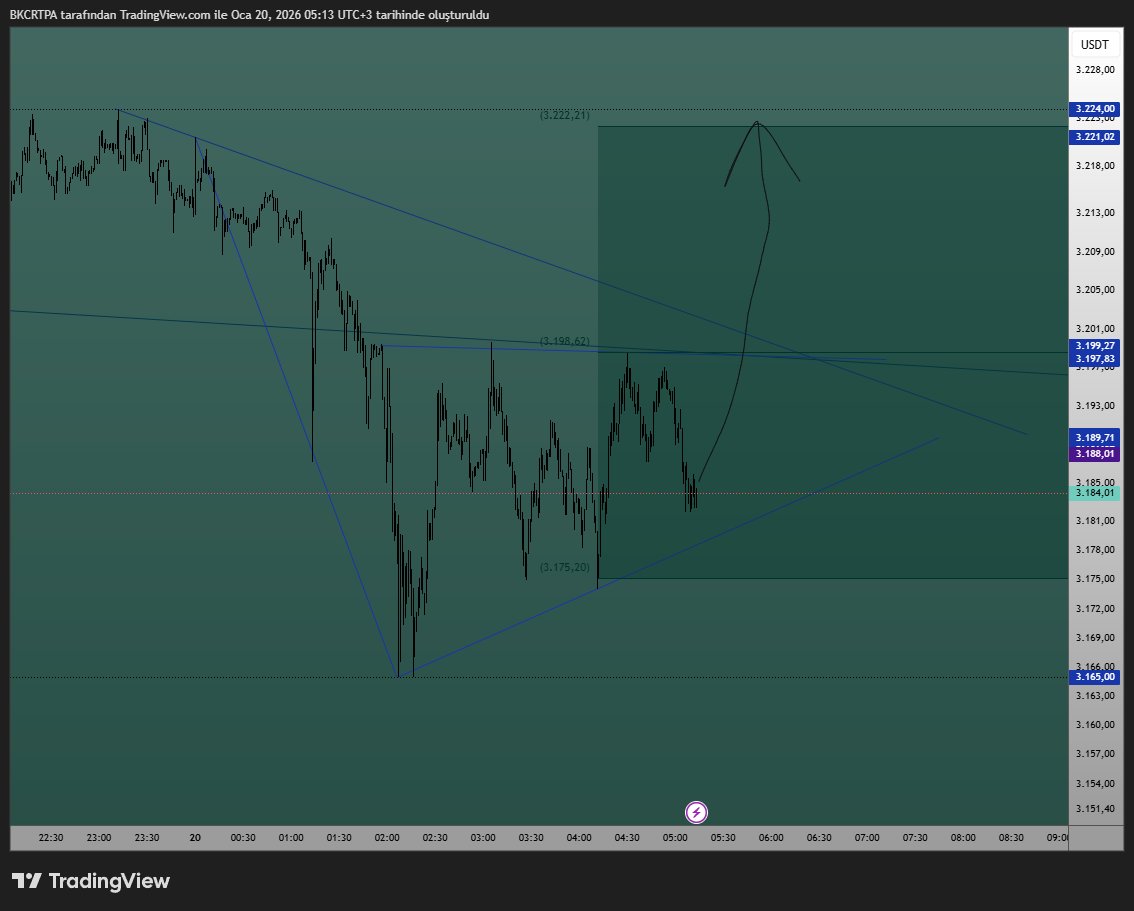
Task: Select the 3.189,71 blue price label
Action: click(1094, 437)
